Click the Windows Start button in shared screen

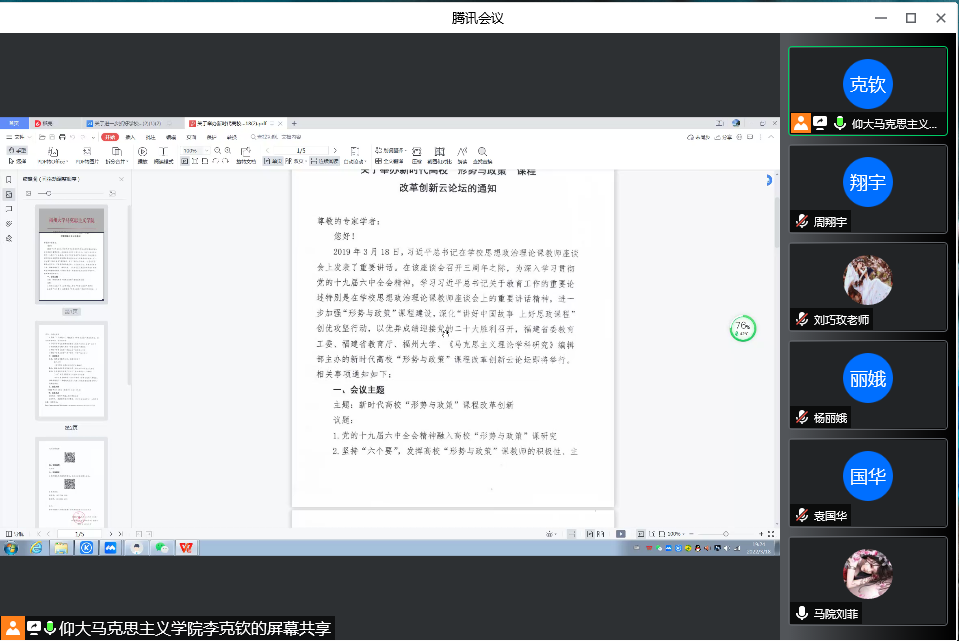(10, 547)
